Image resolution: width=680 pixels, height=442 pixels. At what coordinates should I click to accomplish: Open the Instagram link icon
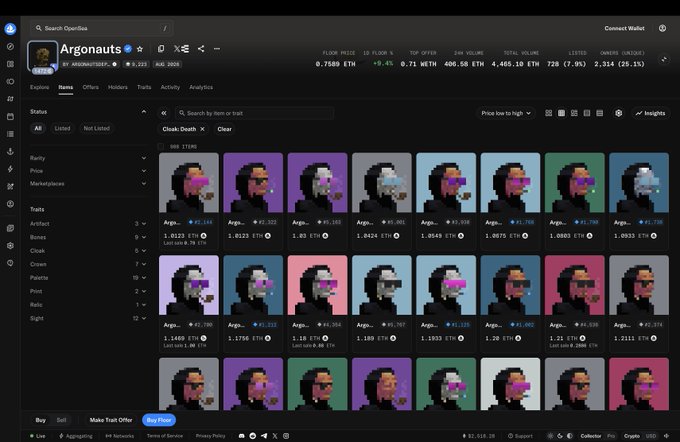286,436
